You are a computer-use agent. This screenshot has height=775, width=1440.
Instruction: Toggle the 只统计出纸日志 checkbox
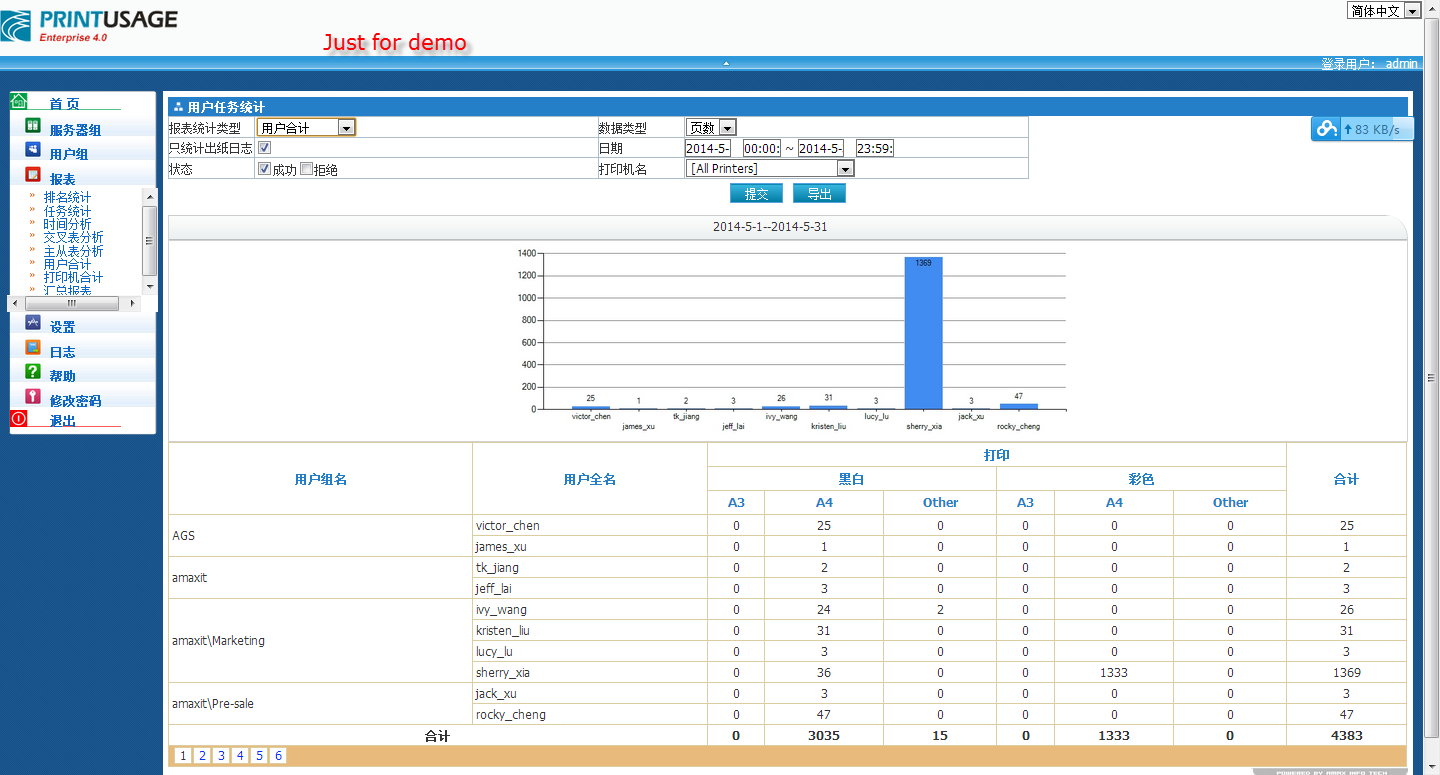[x=265, y=147]
